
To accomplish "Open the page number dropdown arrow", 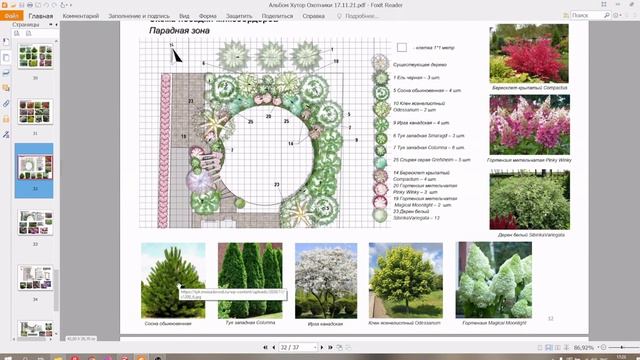I will pyautogui.click(x=315, y=347).
